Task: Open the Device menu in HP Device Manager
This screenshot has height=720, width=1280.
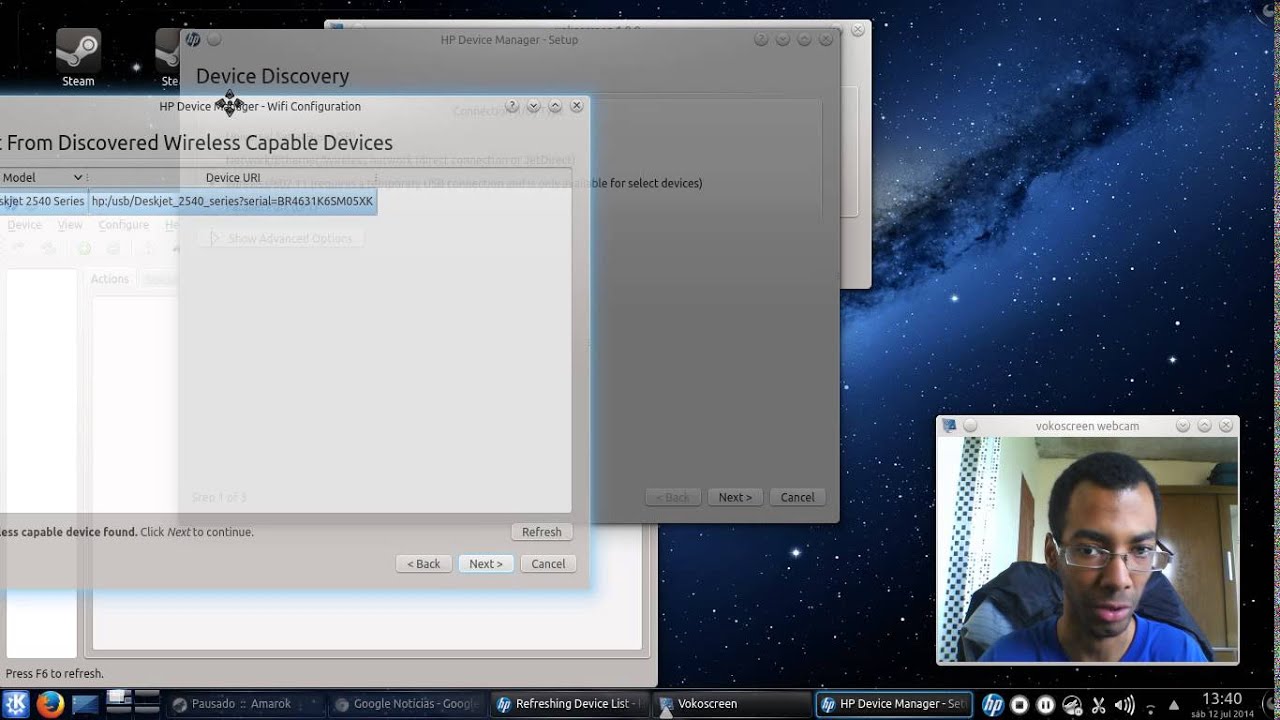Action: tap(24, 225)
